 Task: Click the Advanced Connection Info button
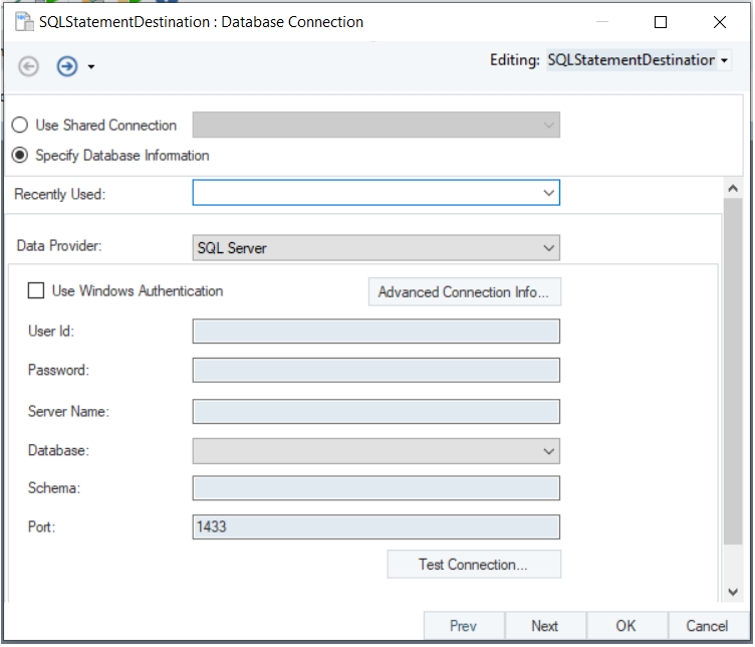tap(464, 292)
